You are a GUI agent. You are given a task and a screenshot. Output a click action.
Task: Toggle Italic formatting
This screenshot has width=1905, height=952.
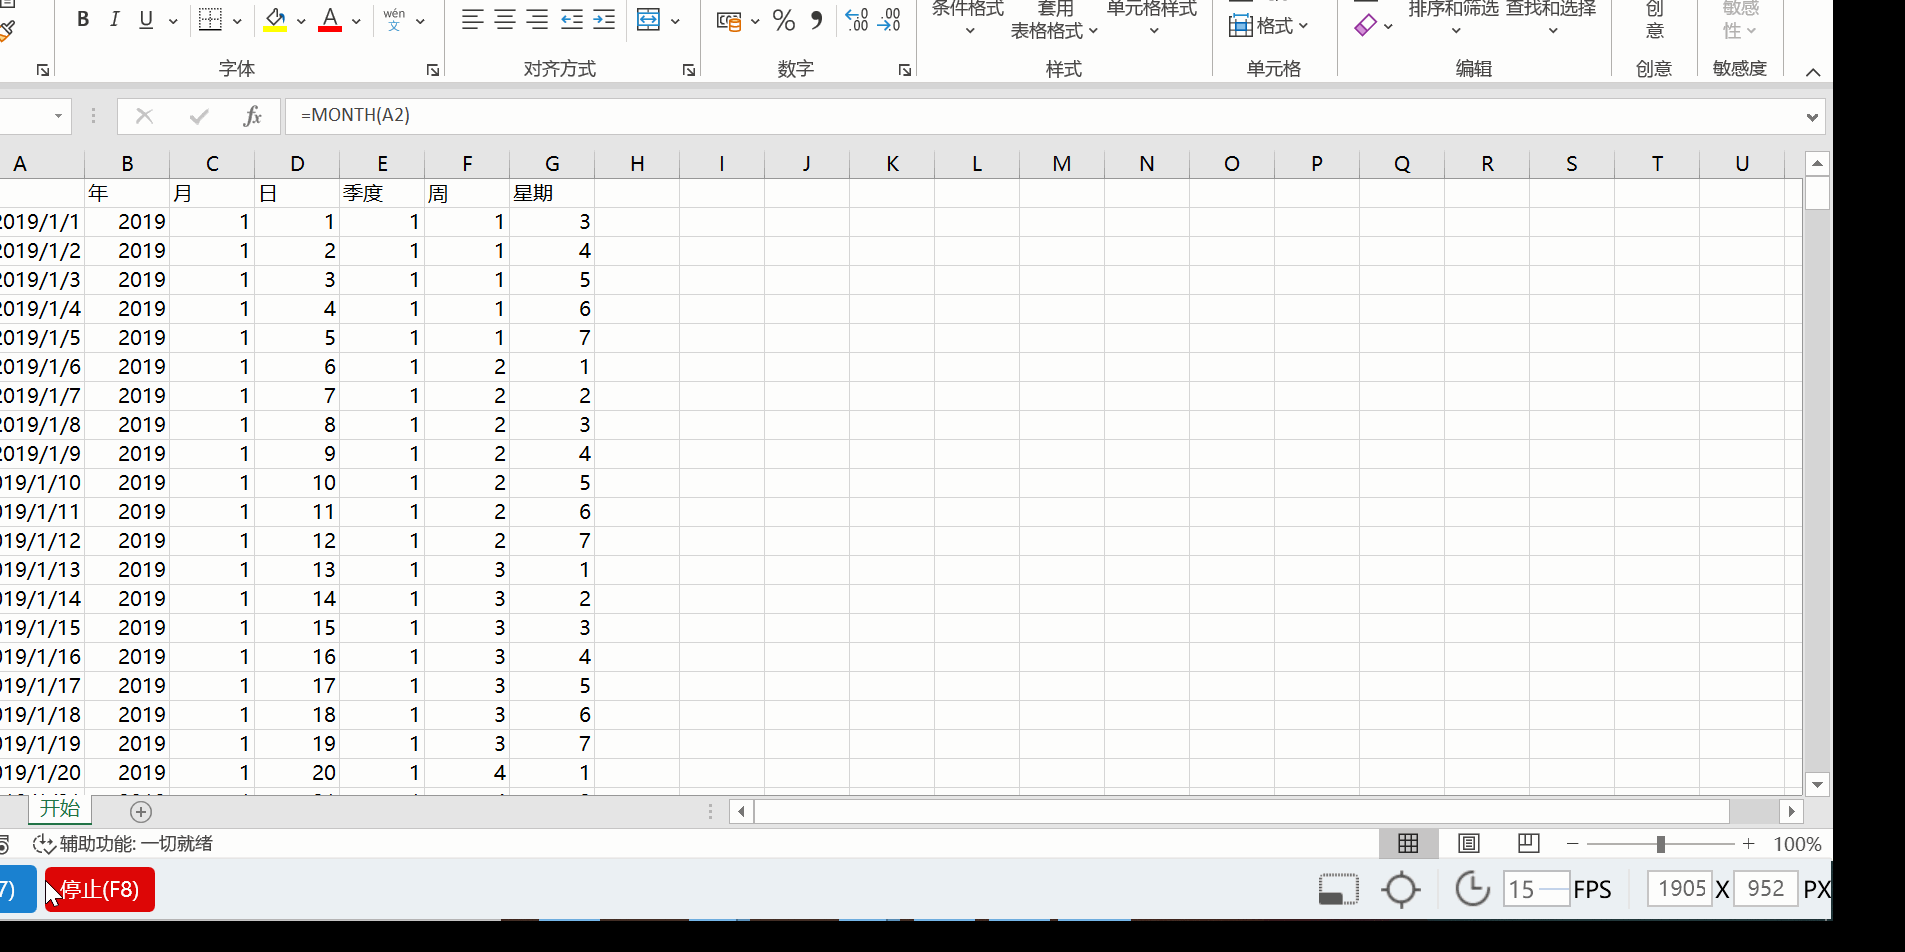click(x=114, y=20)
